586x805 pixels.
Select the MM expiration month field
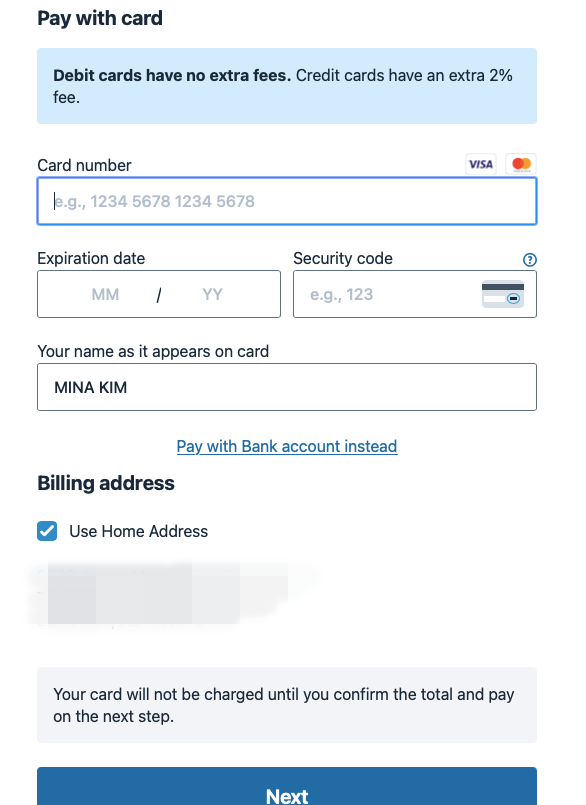[x=105, y=294]
